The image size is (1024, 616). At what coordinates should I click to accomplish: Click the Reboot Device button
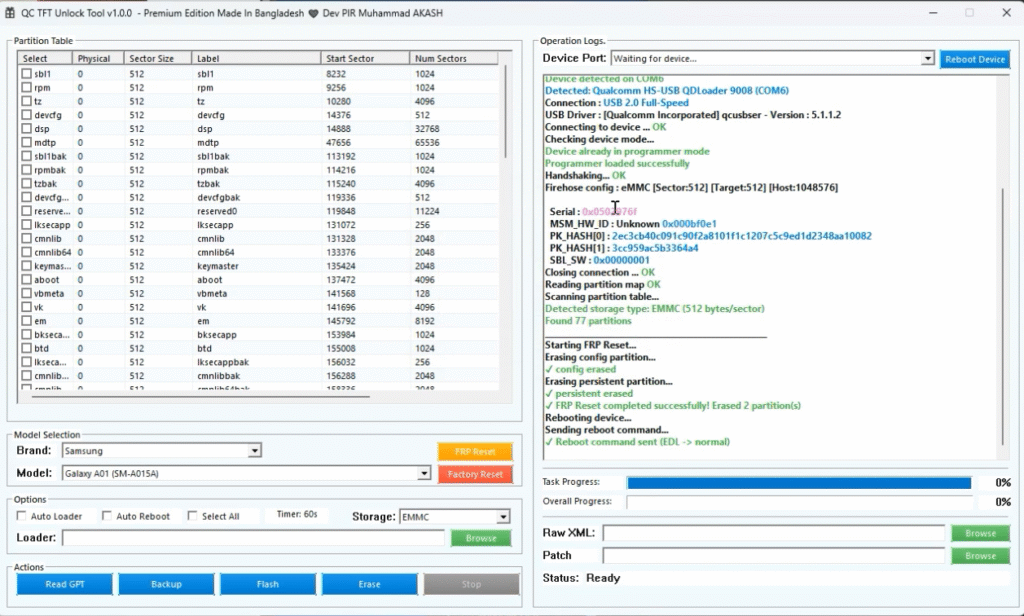pyautogui.click(x=975, y=59)
